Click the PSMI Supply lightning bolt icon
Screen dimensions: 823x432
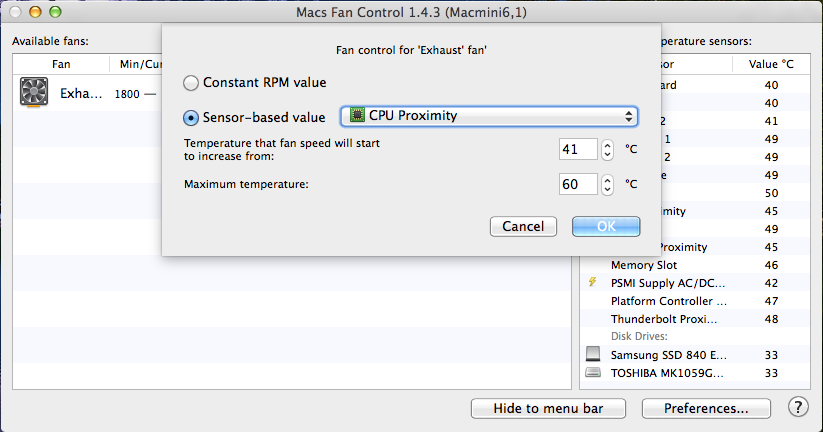click(x=593, y=282)
